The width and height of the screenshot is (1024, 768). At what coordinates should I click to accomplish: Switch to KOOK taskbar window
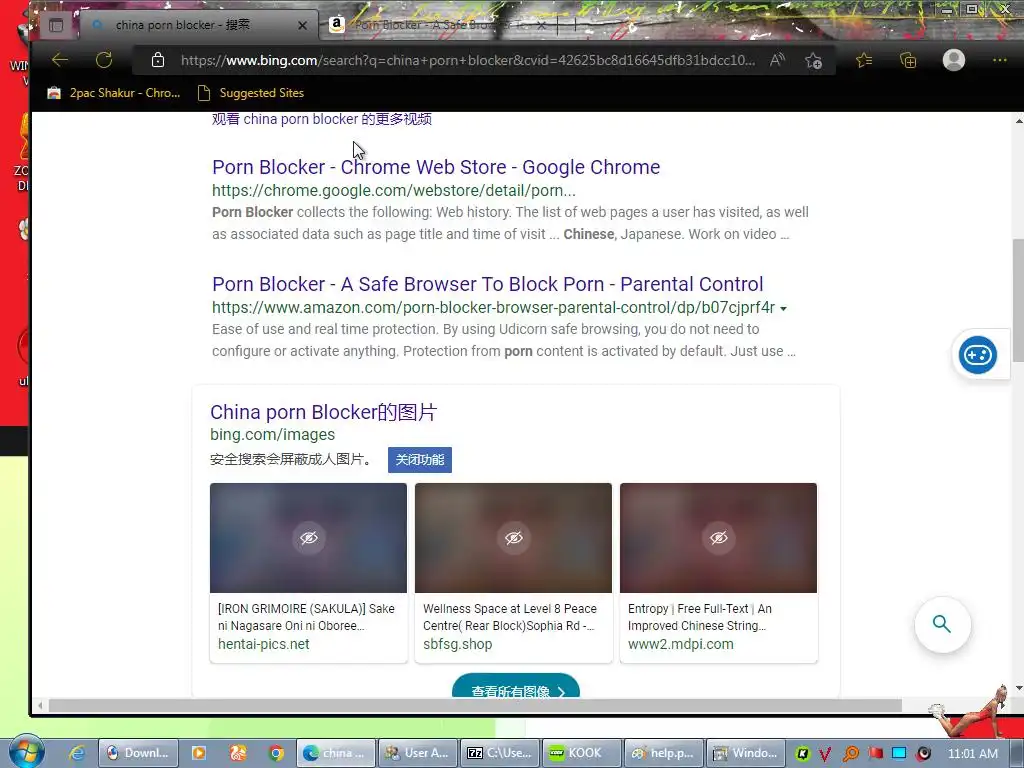point(583,753)
